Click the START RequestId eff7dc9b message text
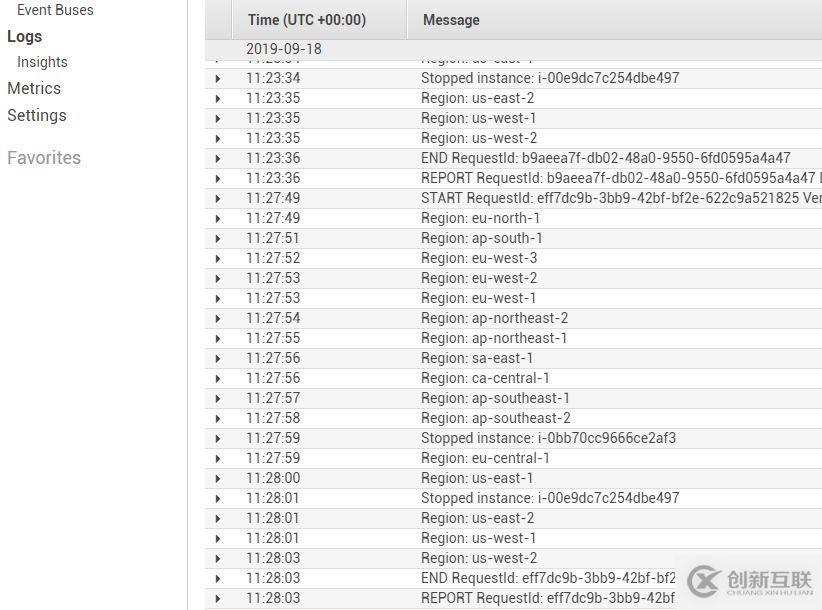 pos(621,198)
